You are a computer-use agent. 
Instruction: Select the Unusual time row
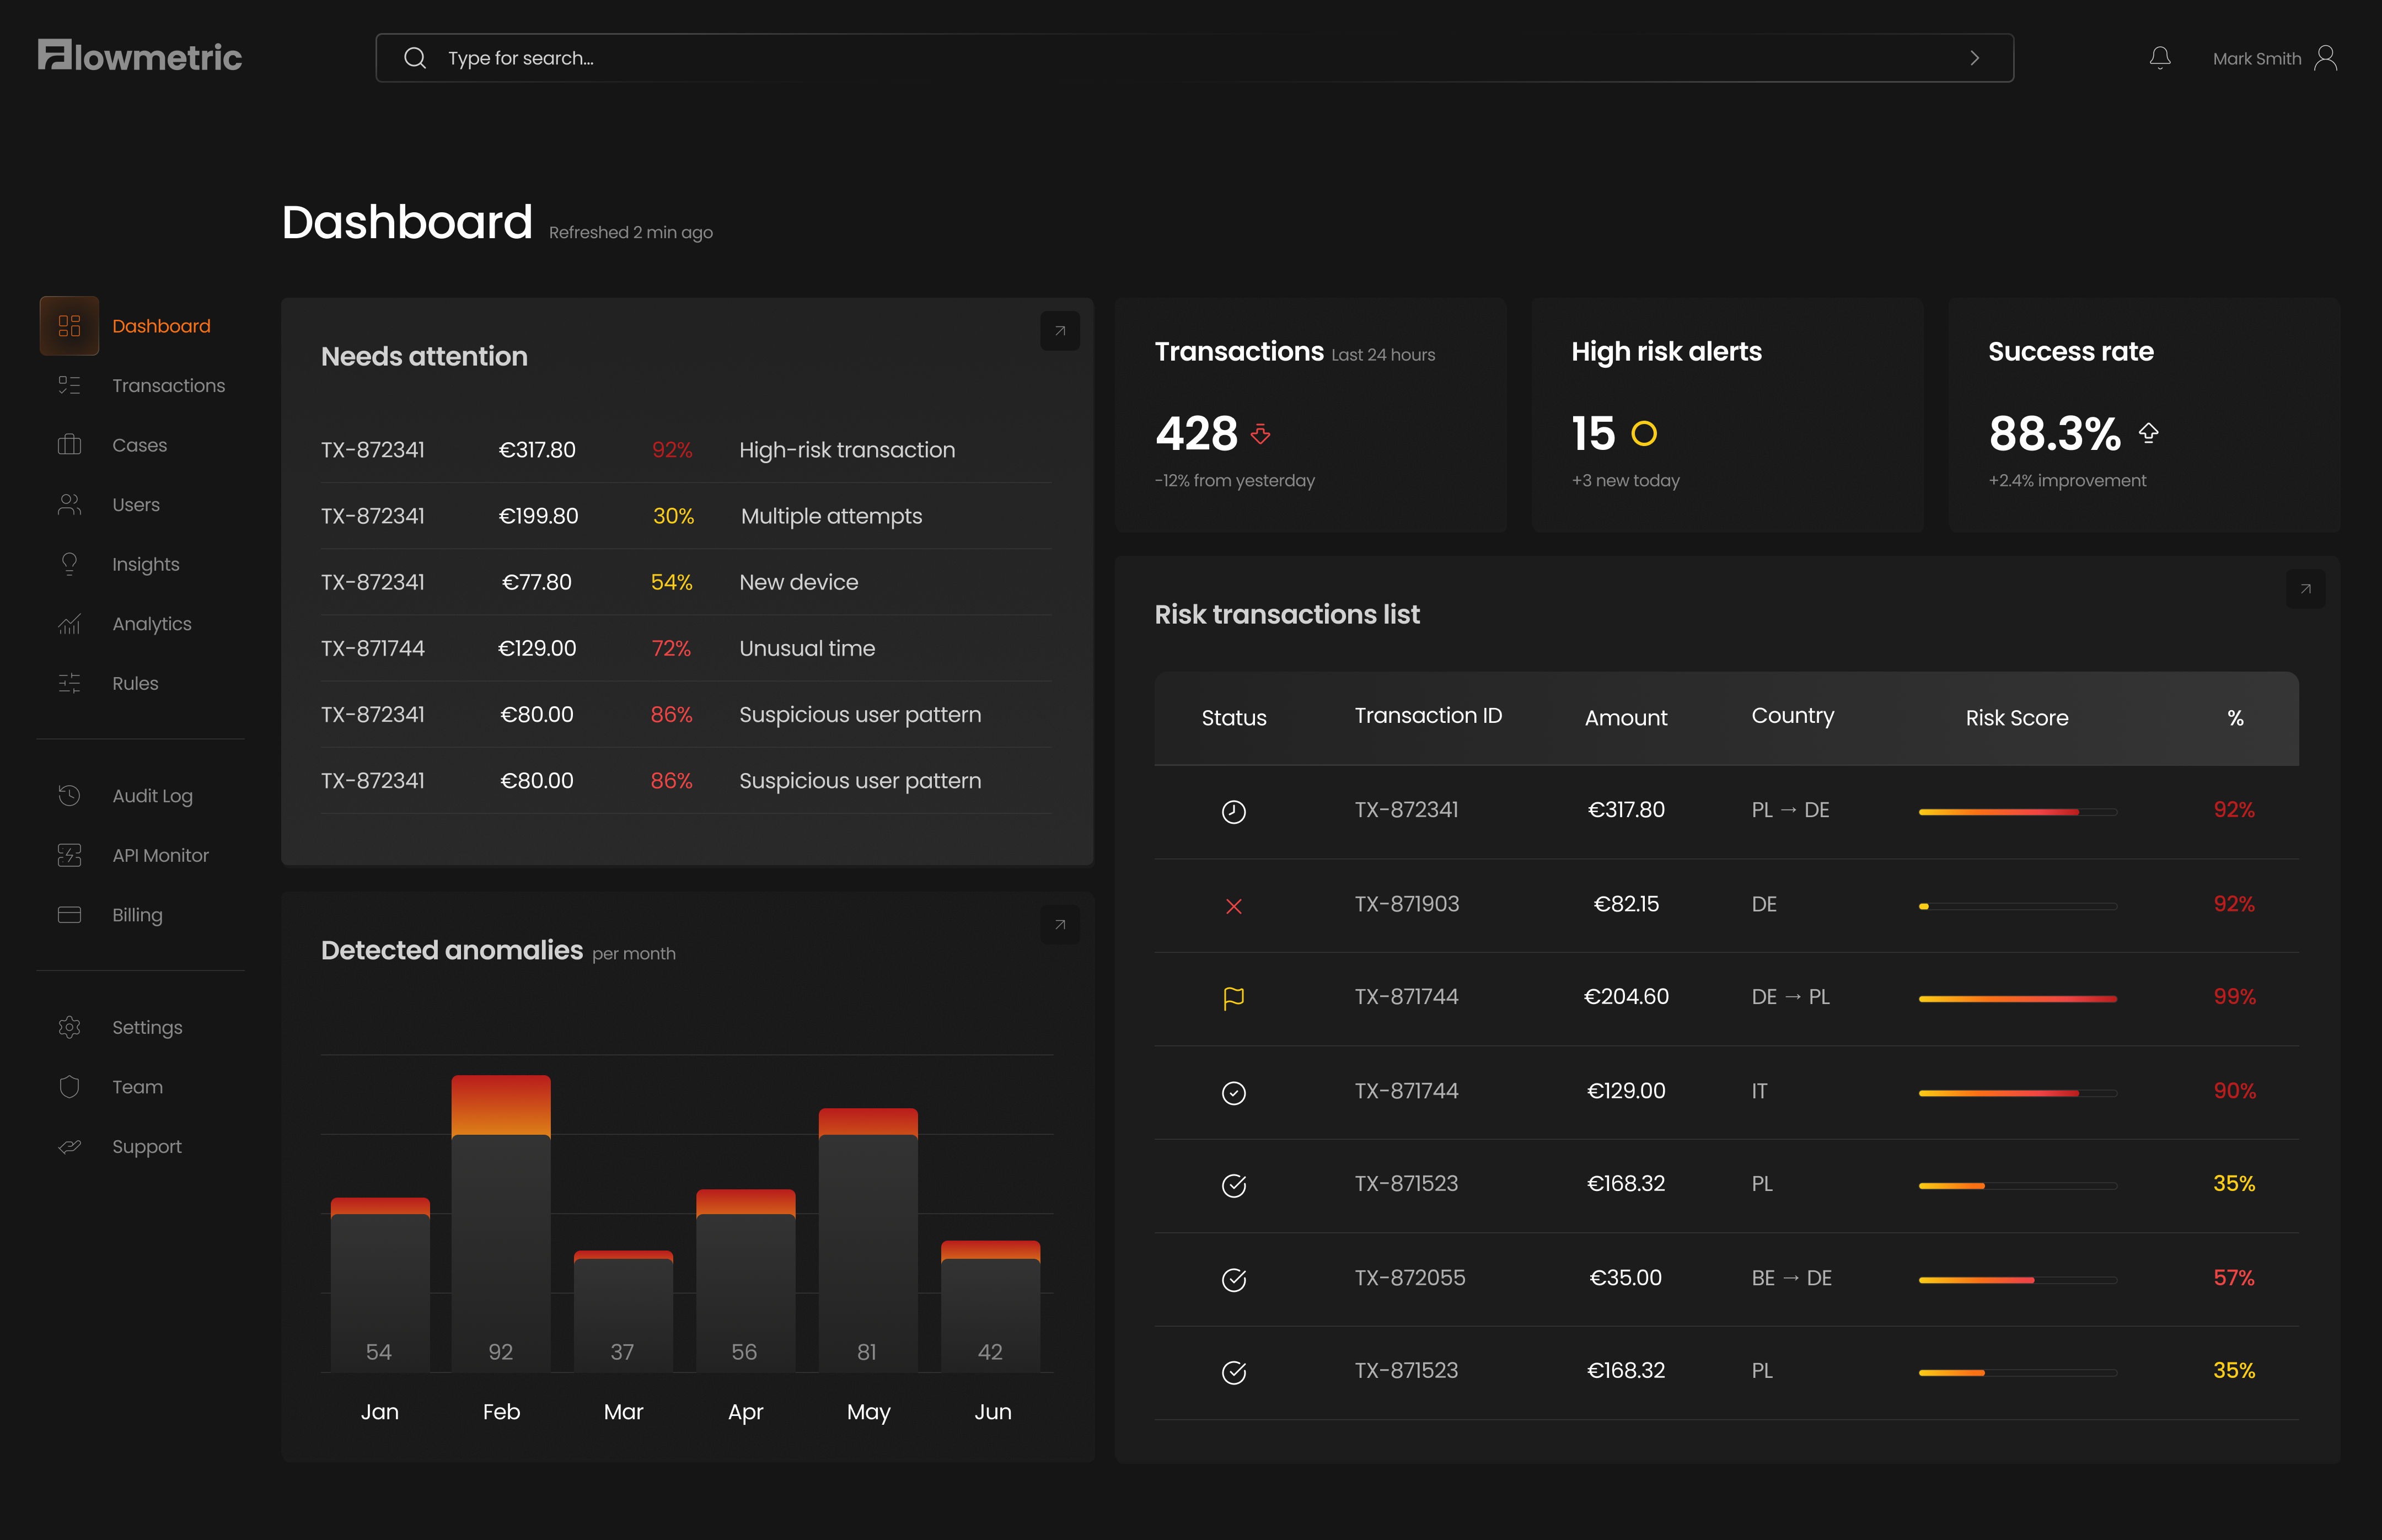[686, 648]
